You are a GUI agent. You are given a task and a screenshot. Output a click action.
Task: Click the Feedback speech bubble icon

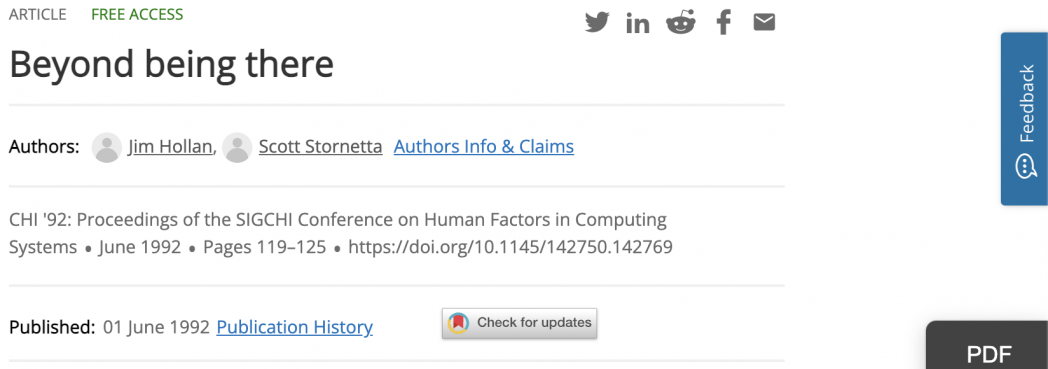(x=1025, y=166)
